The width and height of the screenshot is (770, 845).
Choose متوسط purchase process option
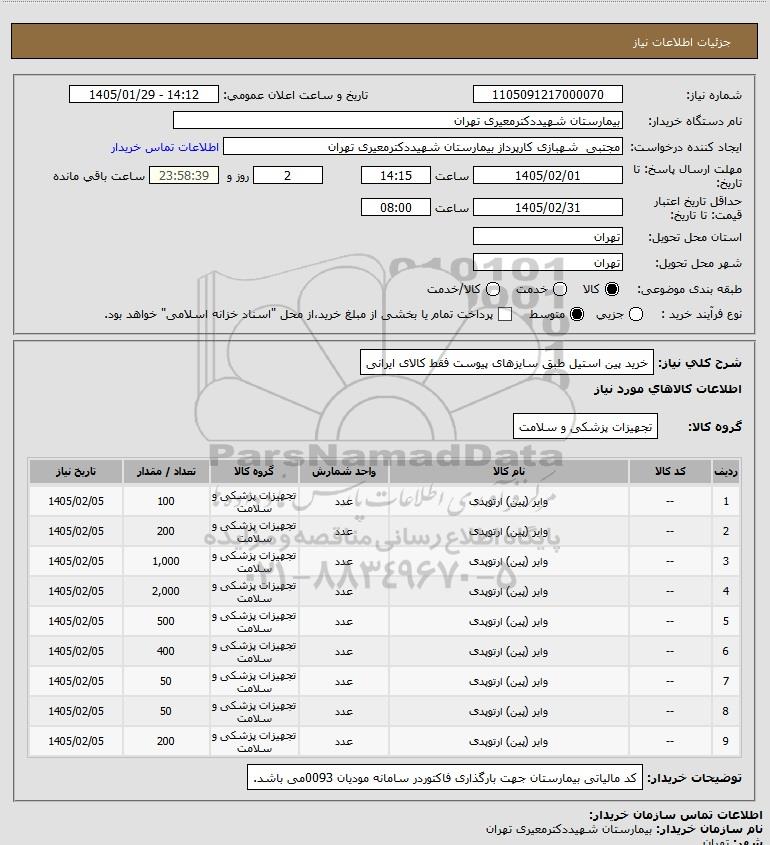pos(577,314)
